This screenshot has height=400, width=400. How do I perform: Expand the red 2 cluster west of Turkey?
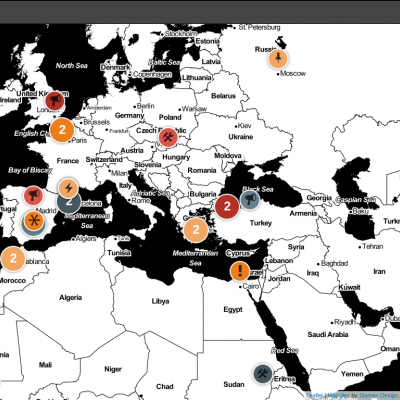click(227, 206)
